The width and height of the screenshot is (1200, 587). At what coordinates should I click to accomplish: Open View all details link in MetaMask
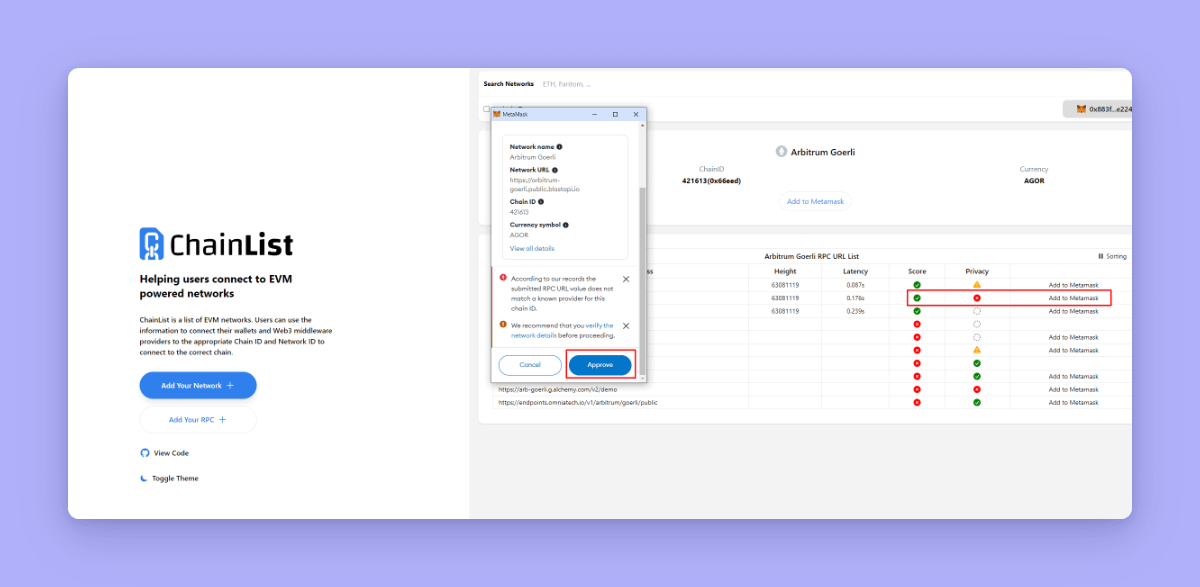click(x=532, y=248)
